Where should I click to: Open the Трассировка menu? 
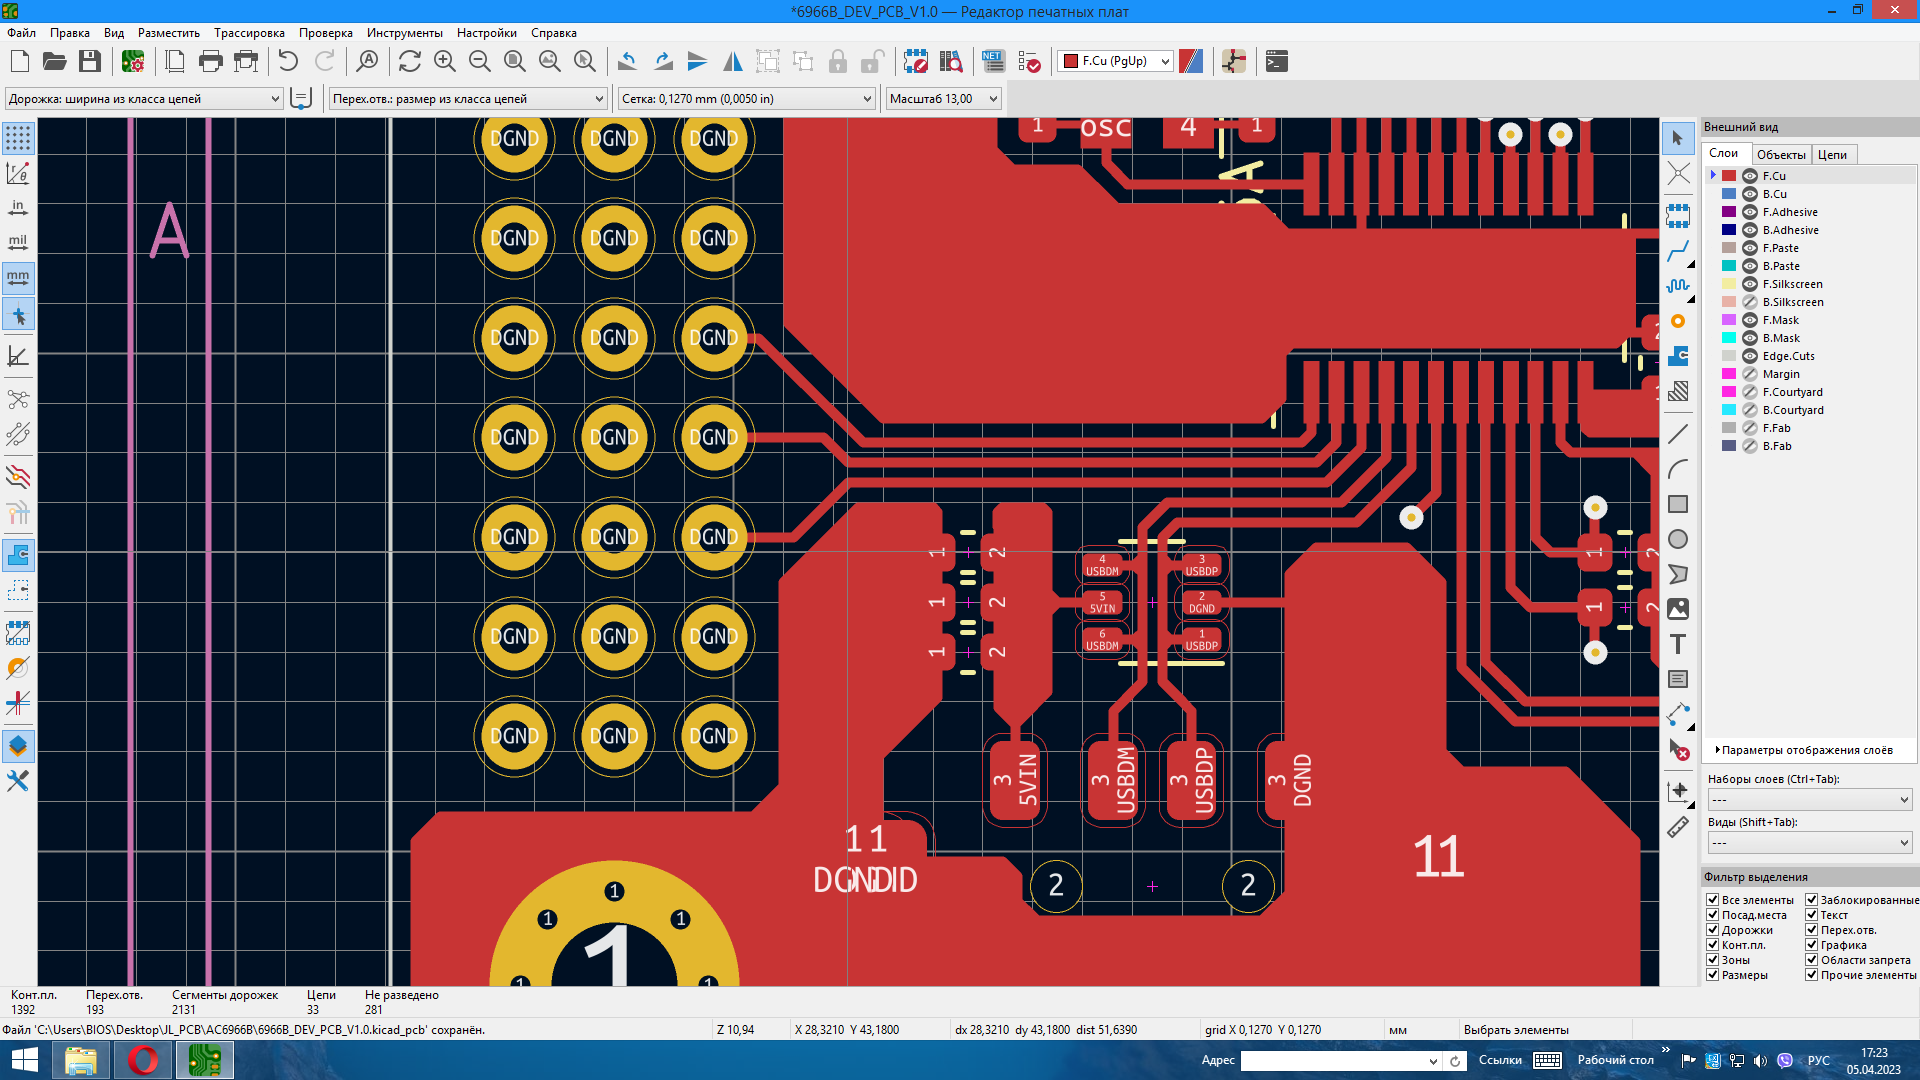click(249, 33)
